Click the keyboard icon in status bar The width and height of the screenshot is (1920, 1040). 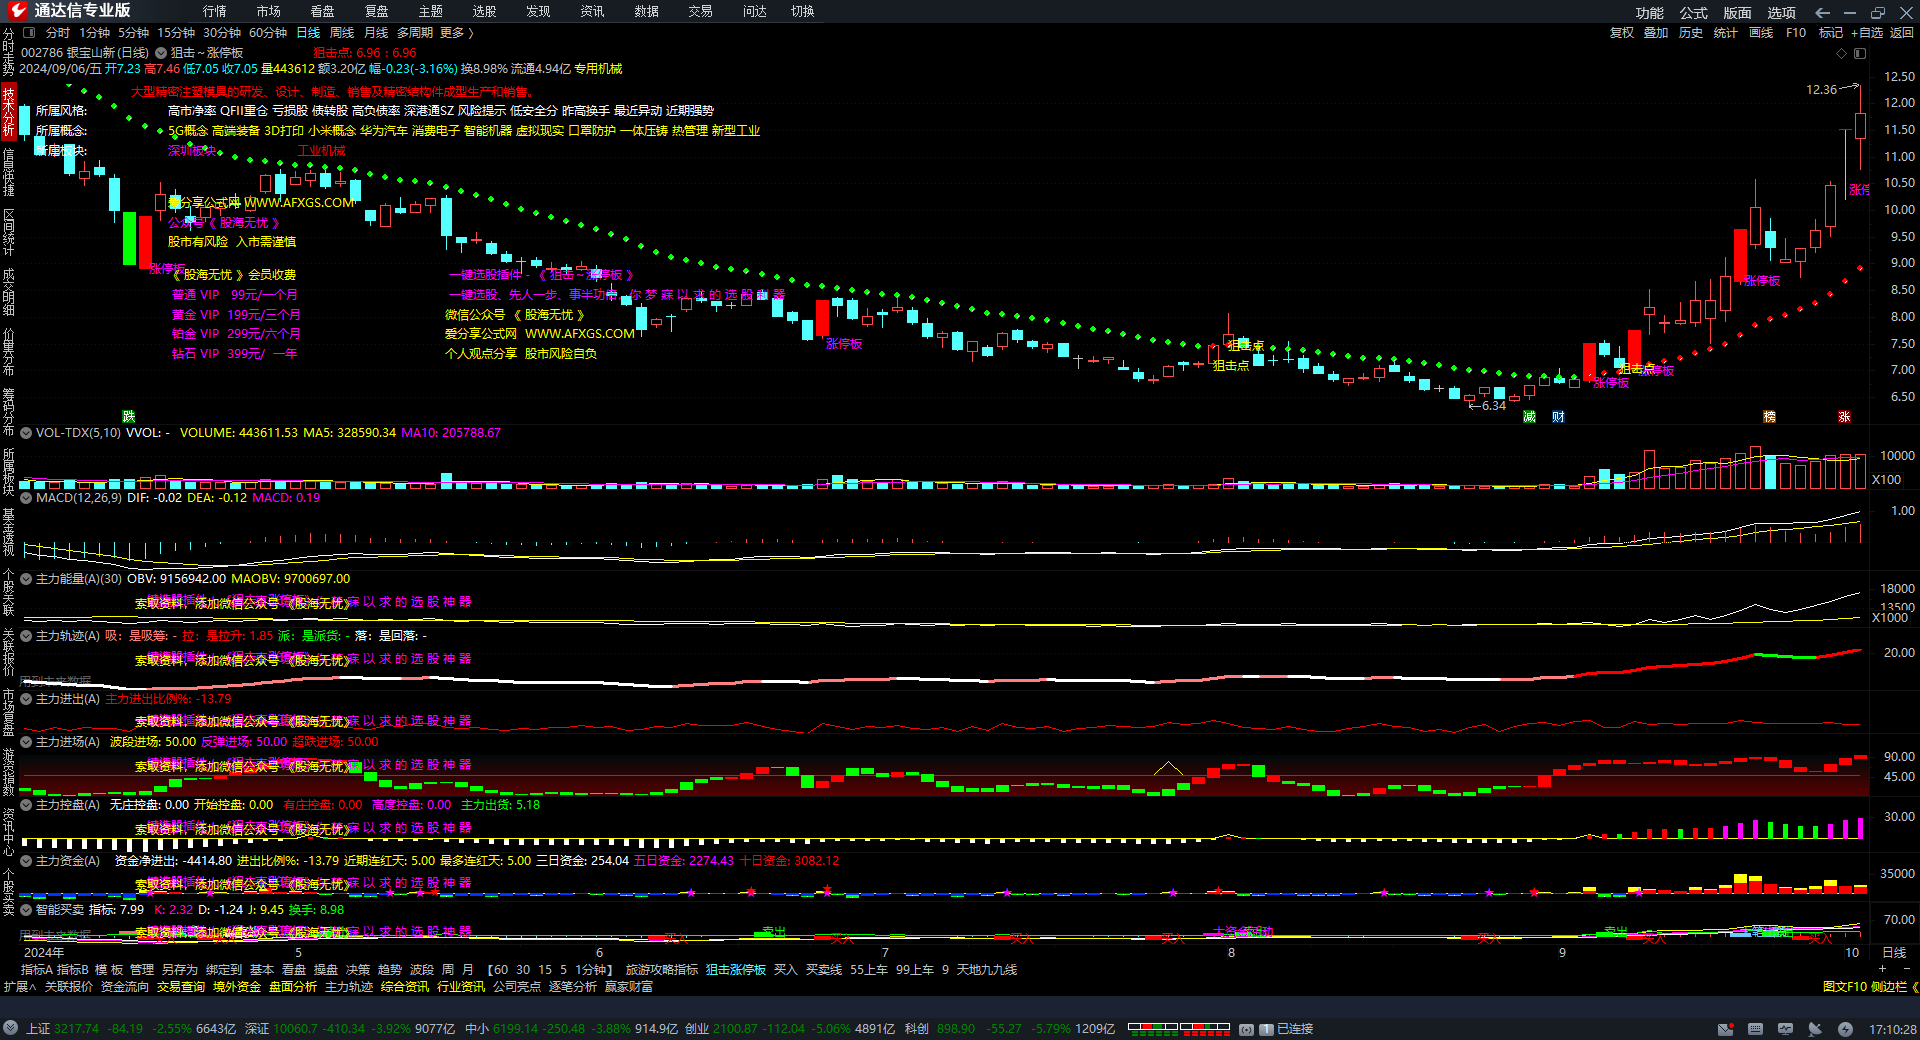(1755, 1029)
